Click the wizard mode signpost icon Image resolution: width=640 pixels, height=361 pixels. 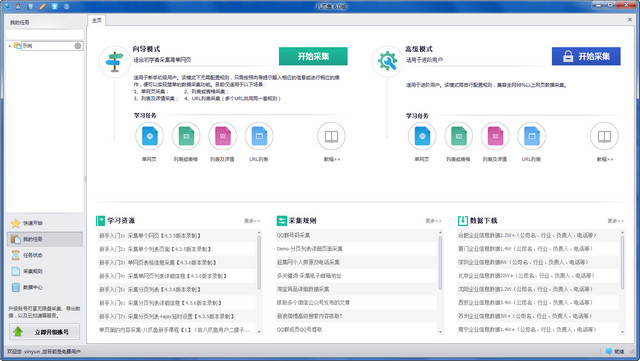[115, 61]
